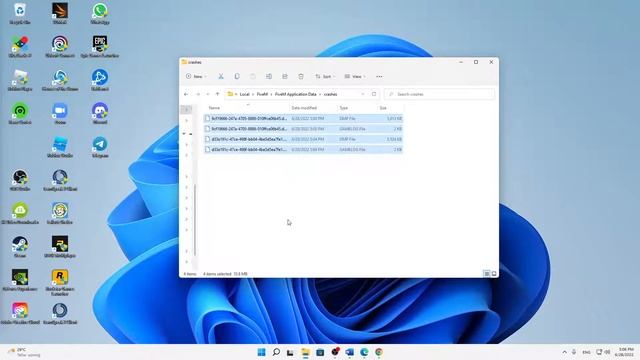Click the navigation pane vertical scrollbar
Image resolution: width=640 pixels, height=360 pixels.
pos(195,220)
